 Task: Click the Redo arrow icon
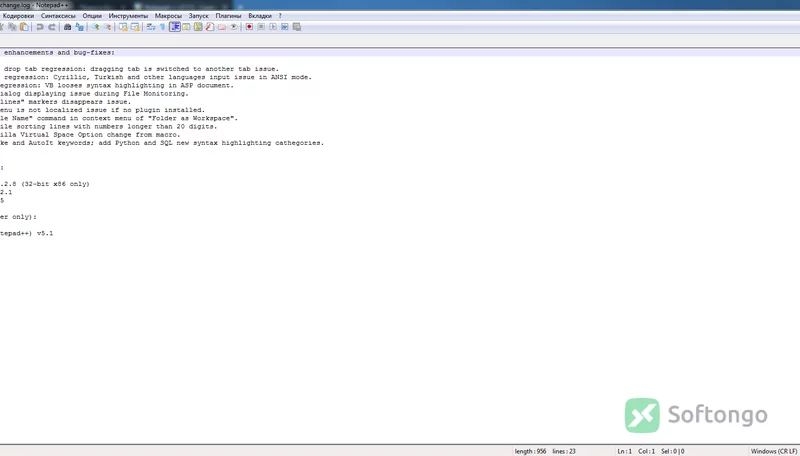pyautogui.click(x=52, y=27)
